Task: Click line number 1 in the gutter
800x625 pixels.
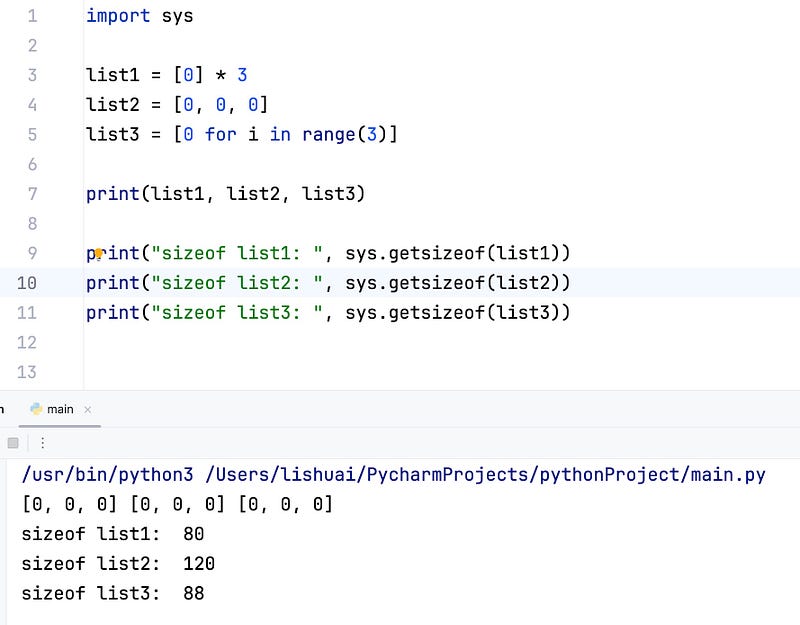Action: [x=32, y=16]
